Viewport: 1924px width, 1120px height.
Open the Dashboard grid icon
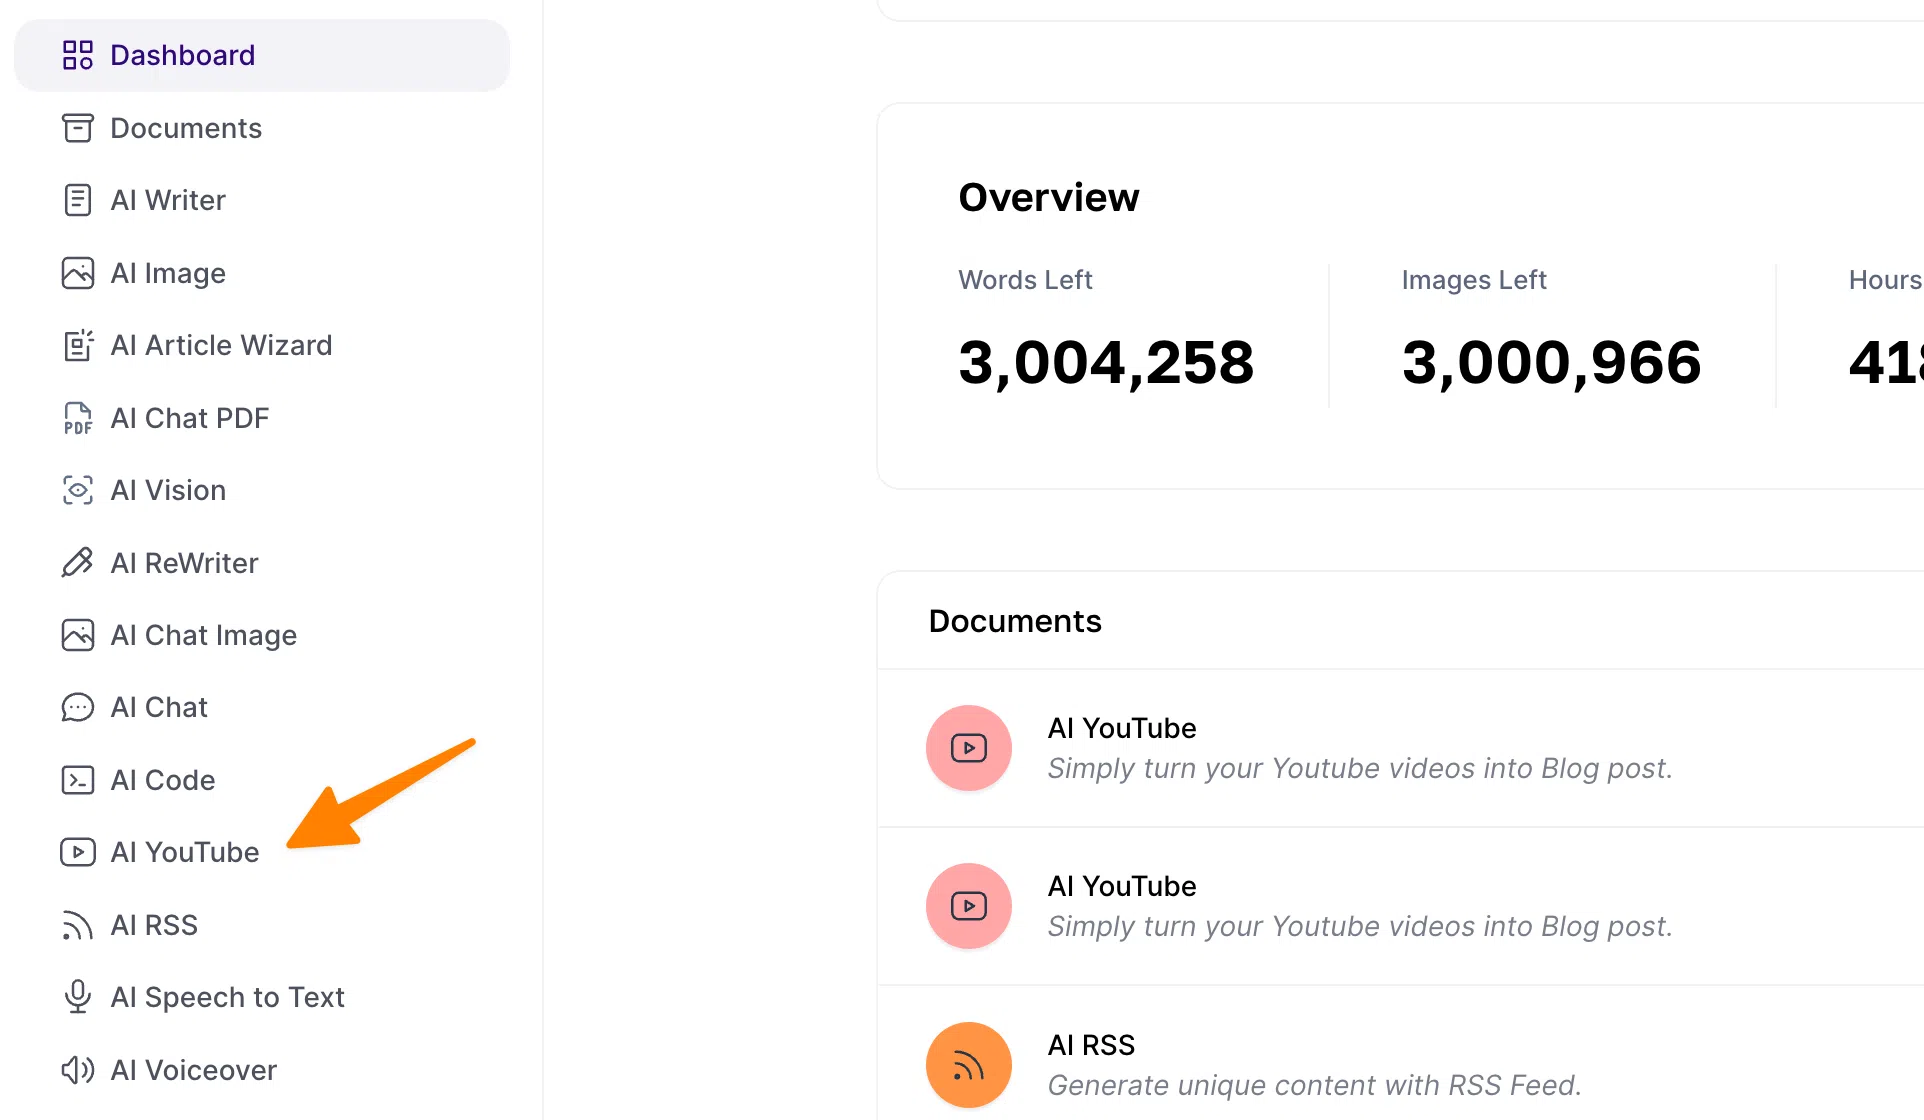click(77, 55)
